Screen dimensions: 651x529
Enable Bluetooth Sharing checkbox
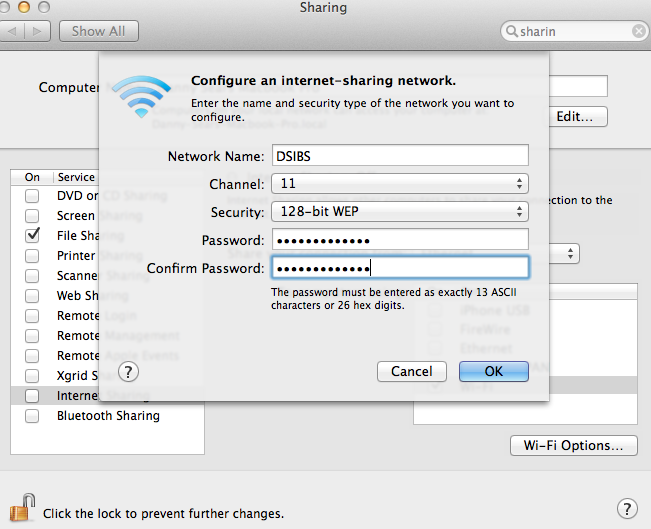pyautogui.click(x=32, y=416)
